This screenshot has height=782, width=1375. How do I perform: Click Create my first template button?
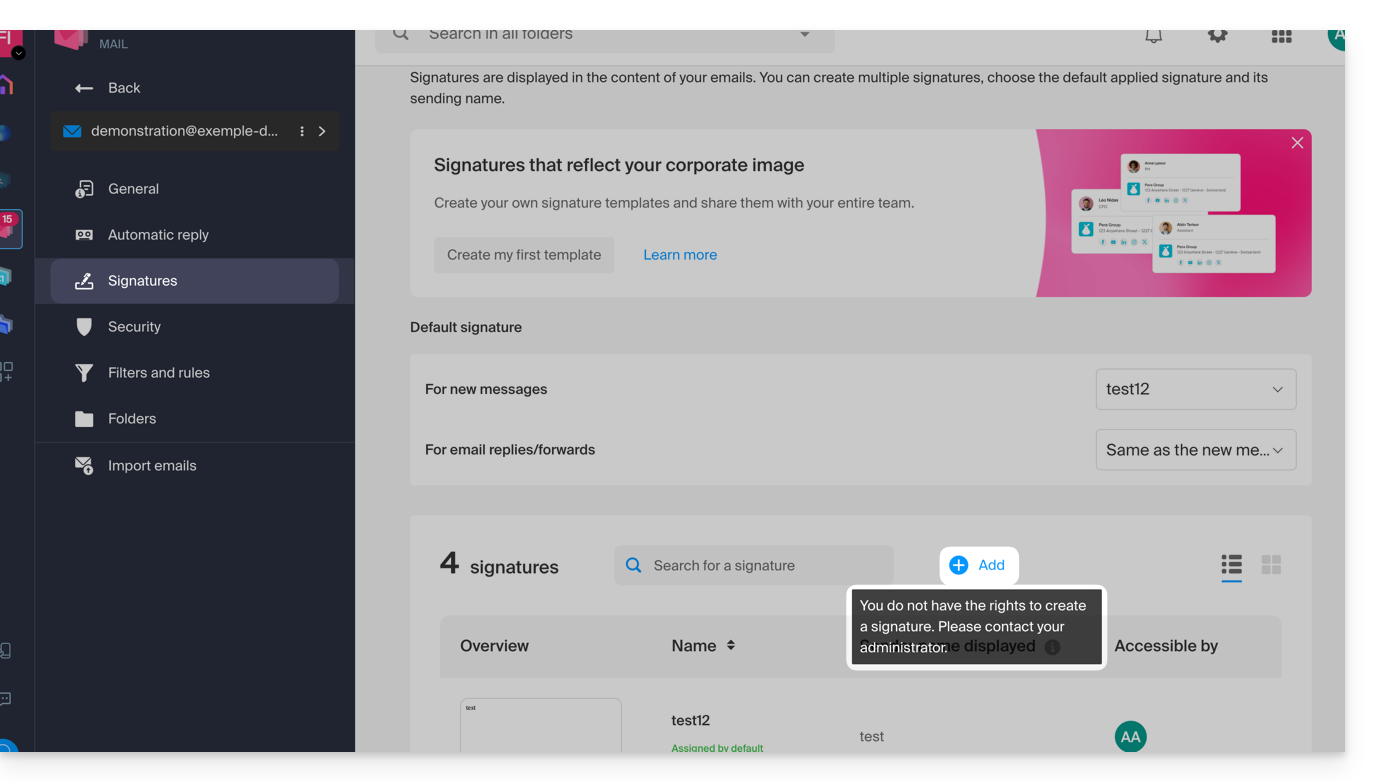click(x=524, y=255)
